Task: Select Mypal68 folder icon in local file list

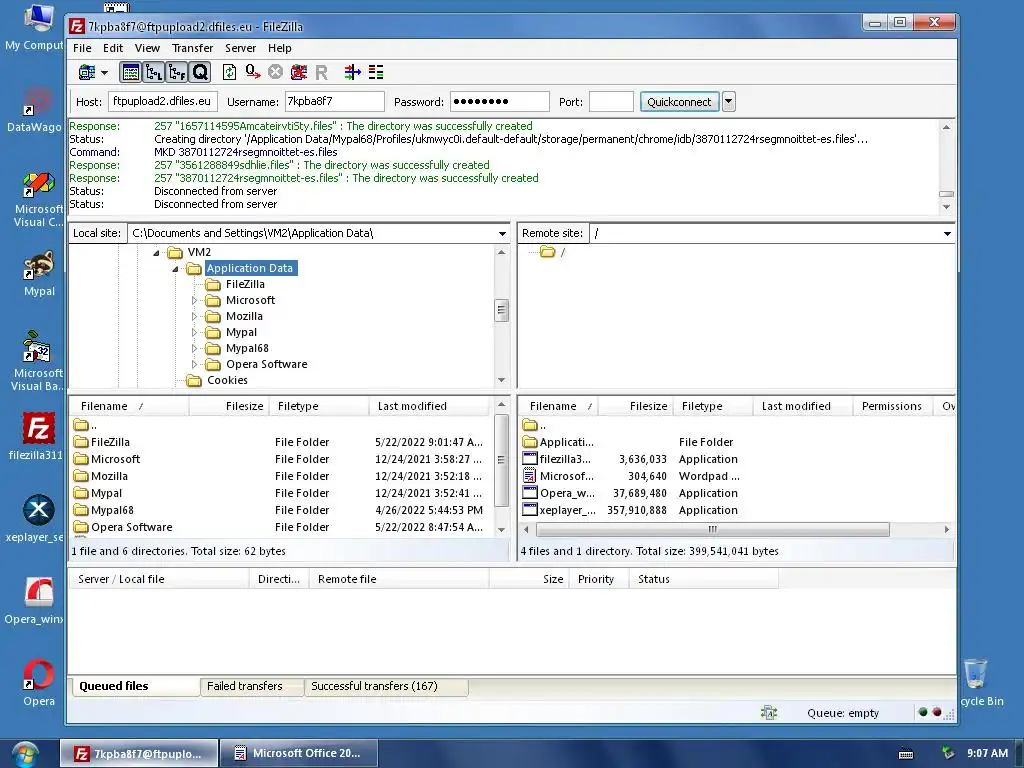Action: click(x=81, y=510)
